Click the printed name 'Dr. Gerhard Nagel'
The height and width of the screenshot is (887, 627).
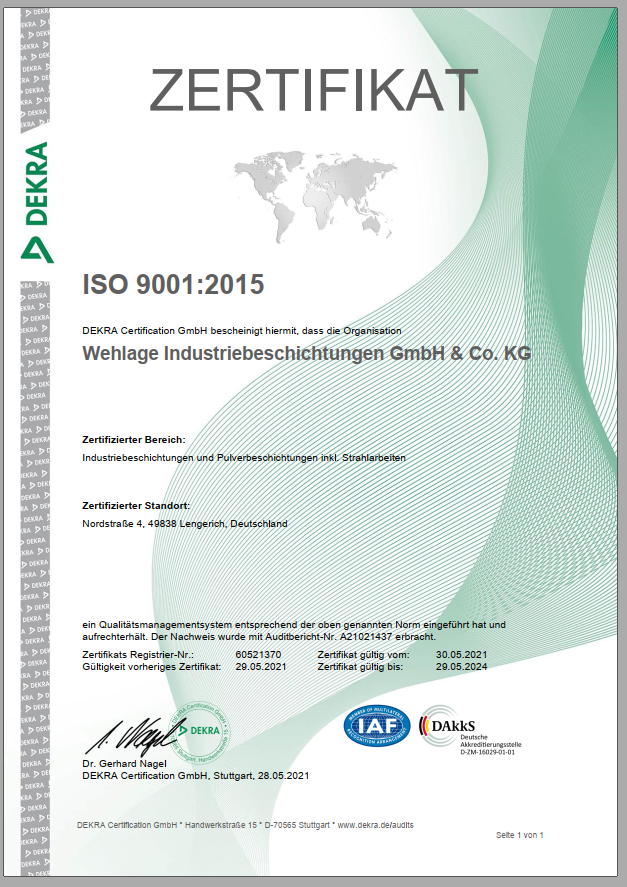tap(124, 764)
